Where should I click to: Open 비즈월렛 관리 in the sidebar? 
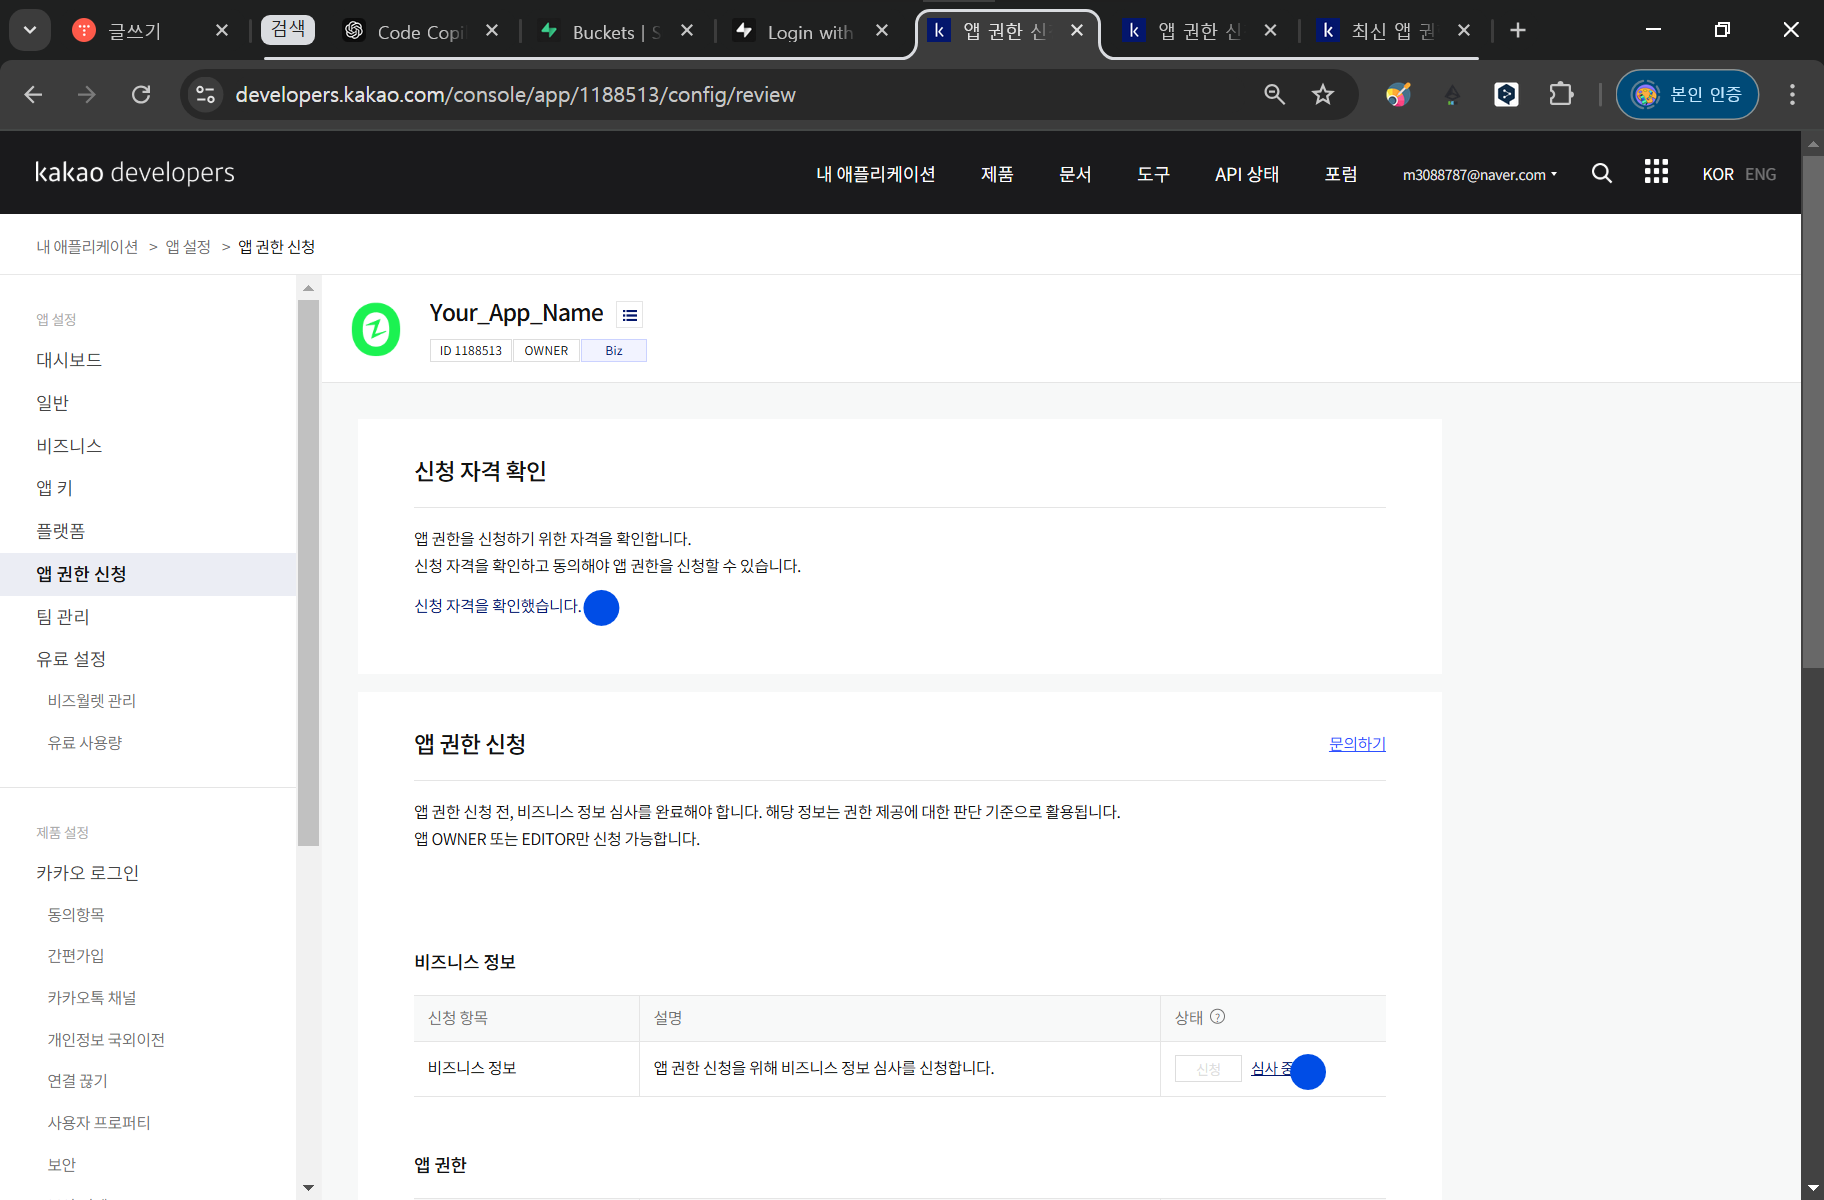click(x=92, y=701)
